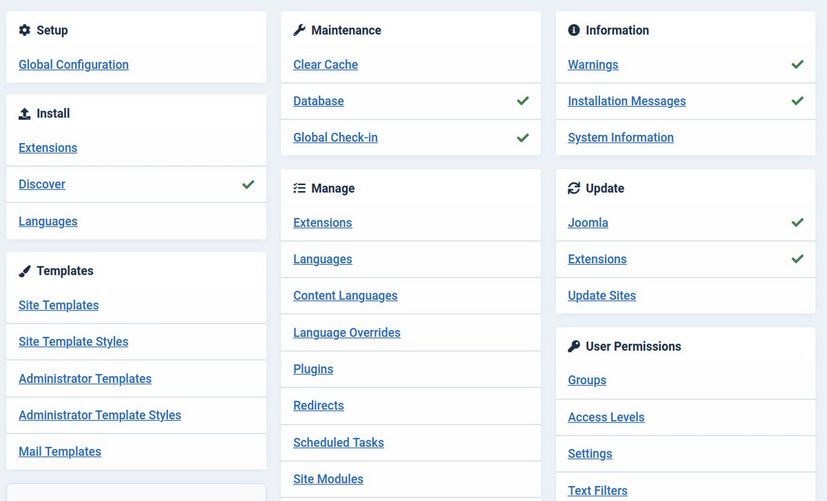
Task: Select the Plugins manage link
Action: (313, 369)
